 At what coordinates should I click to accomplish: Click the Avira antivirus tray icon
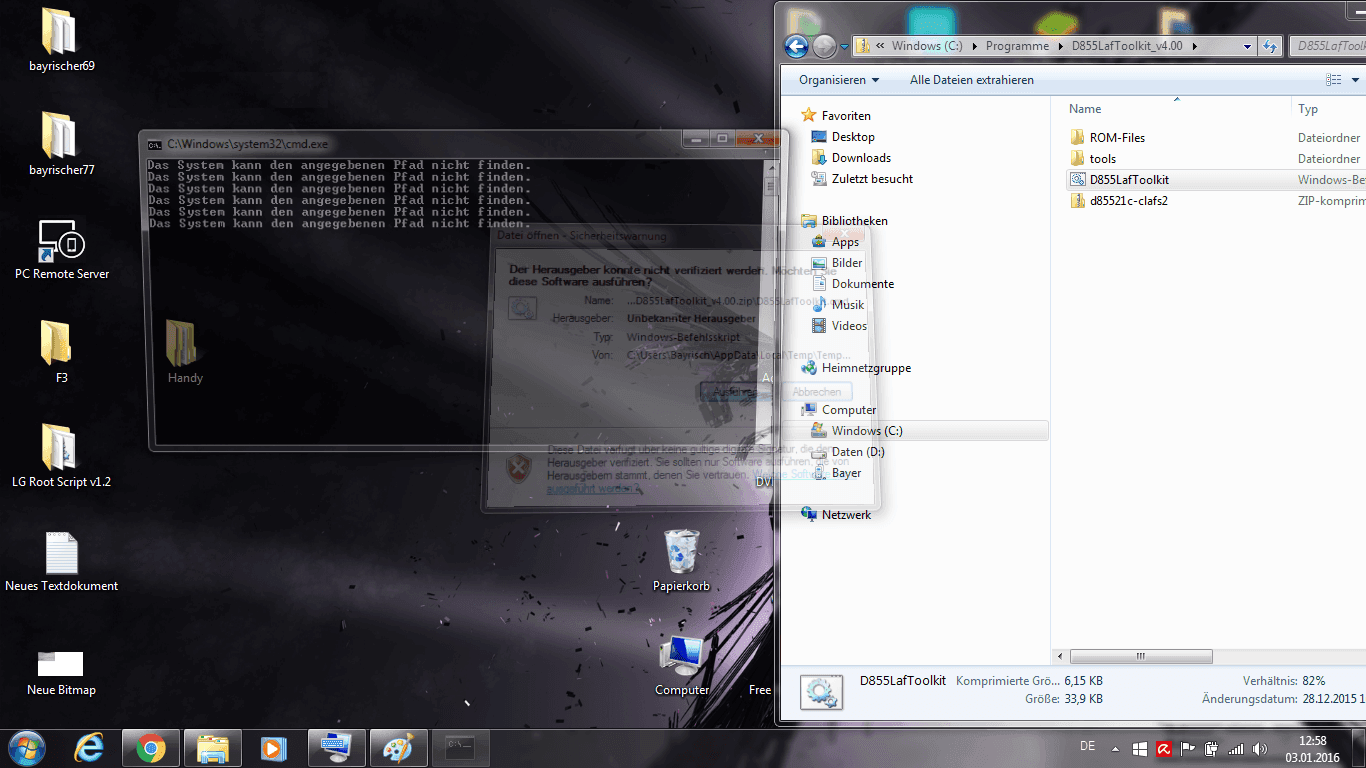1164,748
